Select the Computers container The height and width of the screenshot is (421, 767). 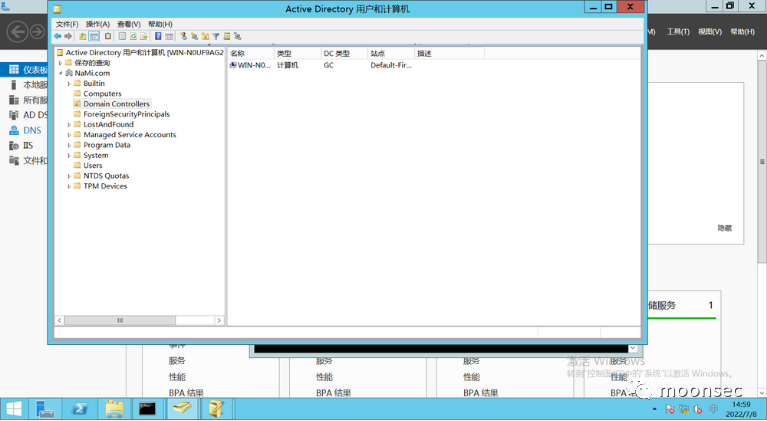click(x=102, y=94)
